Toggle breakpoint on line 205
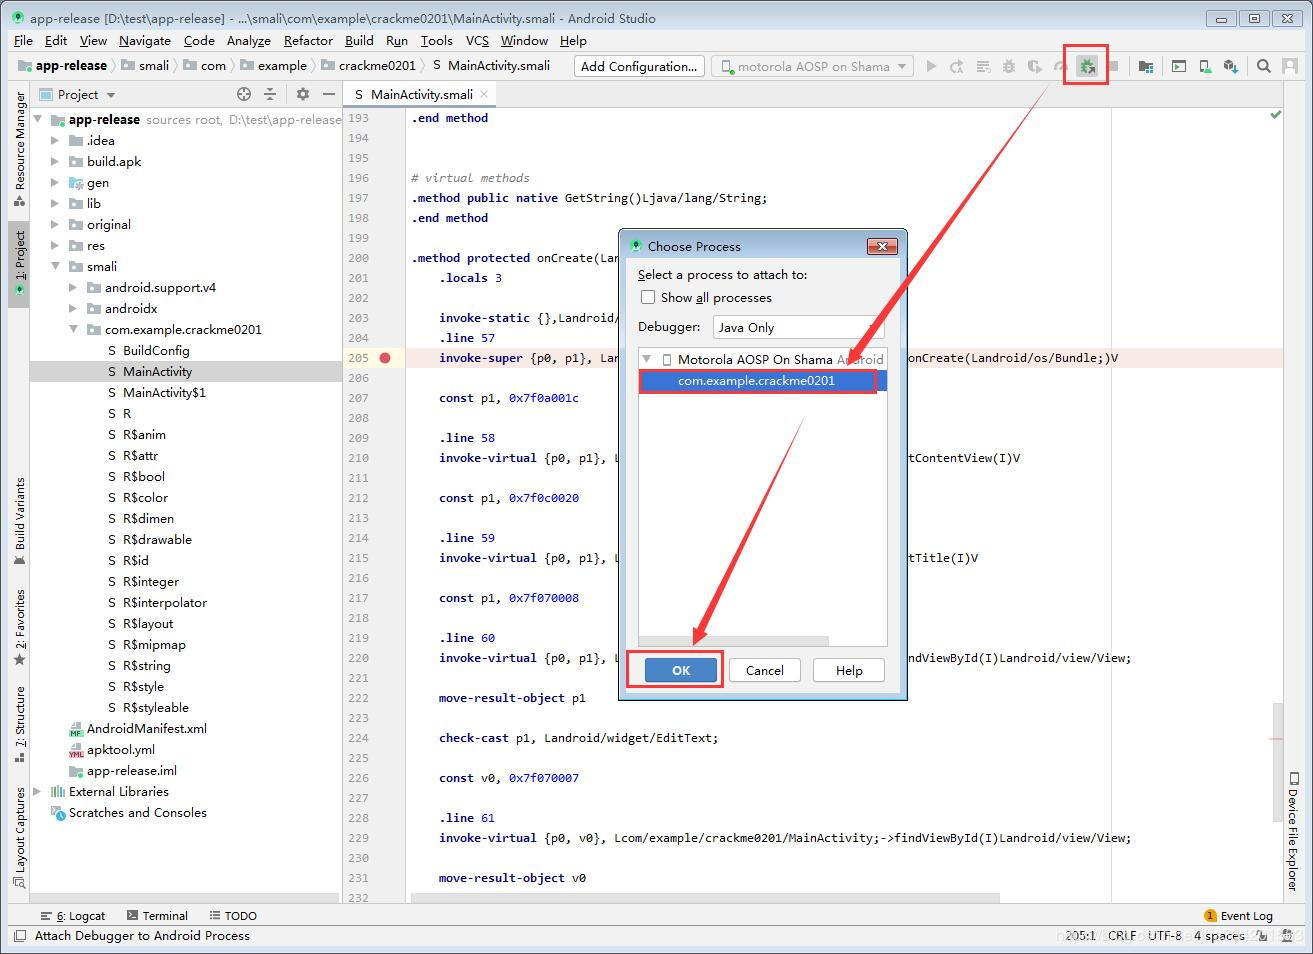The image size is (1313, 954). tap(385, 358)
